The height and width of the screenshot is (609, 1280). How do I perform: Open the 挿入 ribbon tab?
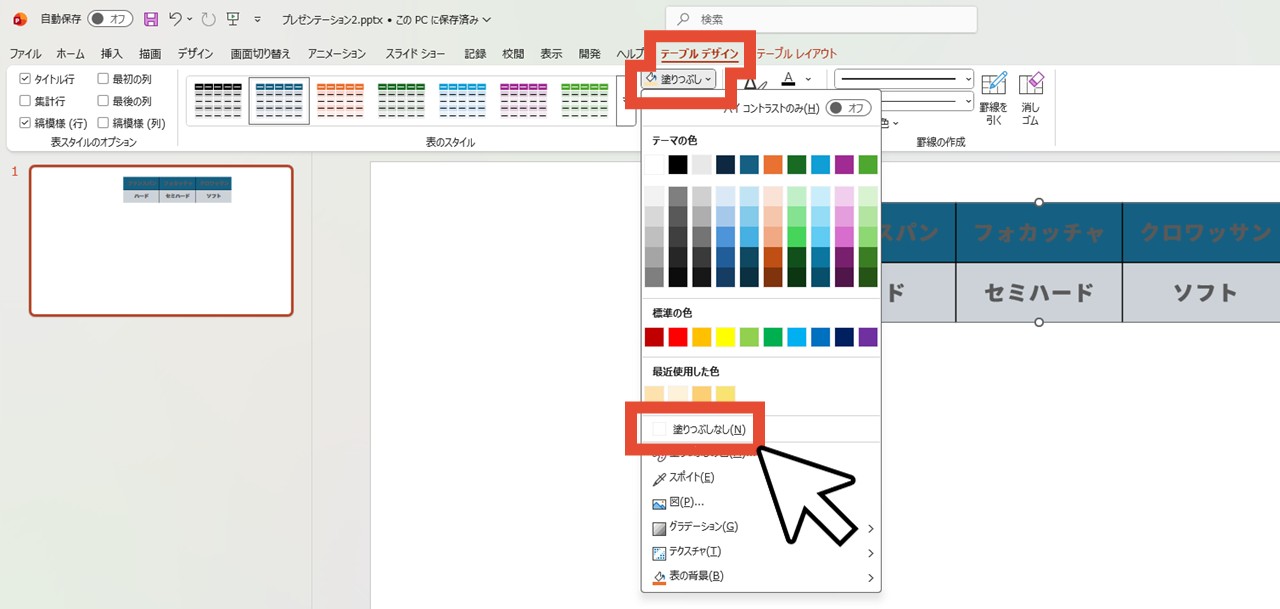111,54
